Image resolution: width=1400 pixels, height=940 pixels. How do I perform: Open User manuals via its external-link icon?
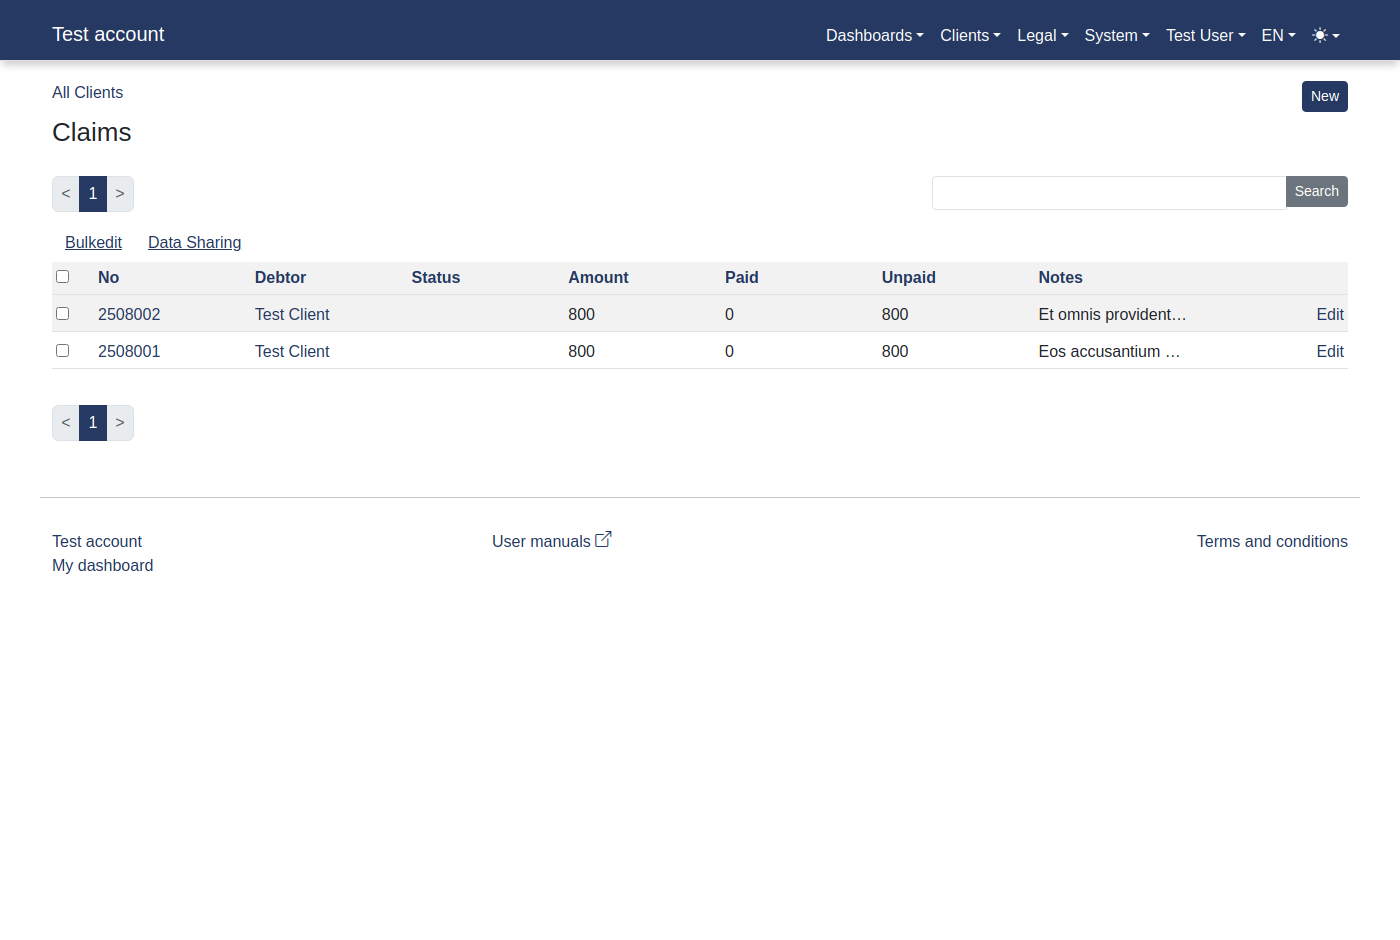(603, 538)
